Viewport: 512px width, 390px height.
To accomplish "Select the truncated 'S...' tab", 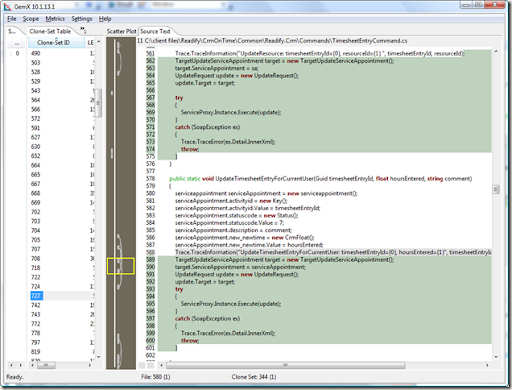I will coord(12,31).
